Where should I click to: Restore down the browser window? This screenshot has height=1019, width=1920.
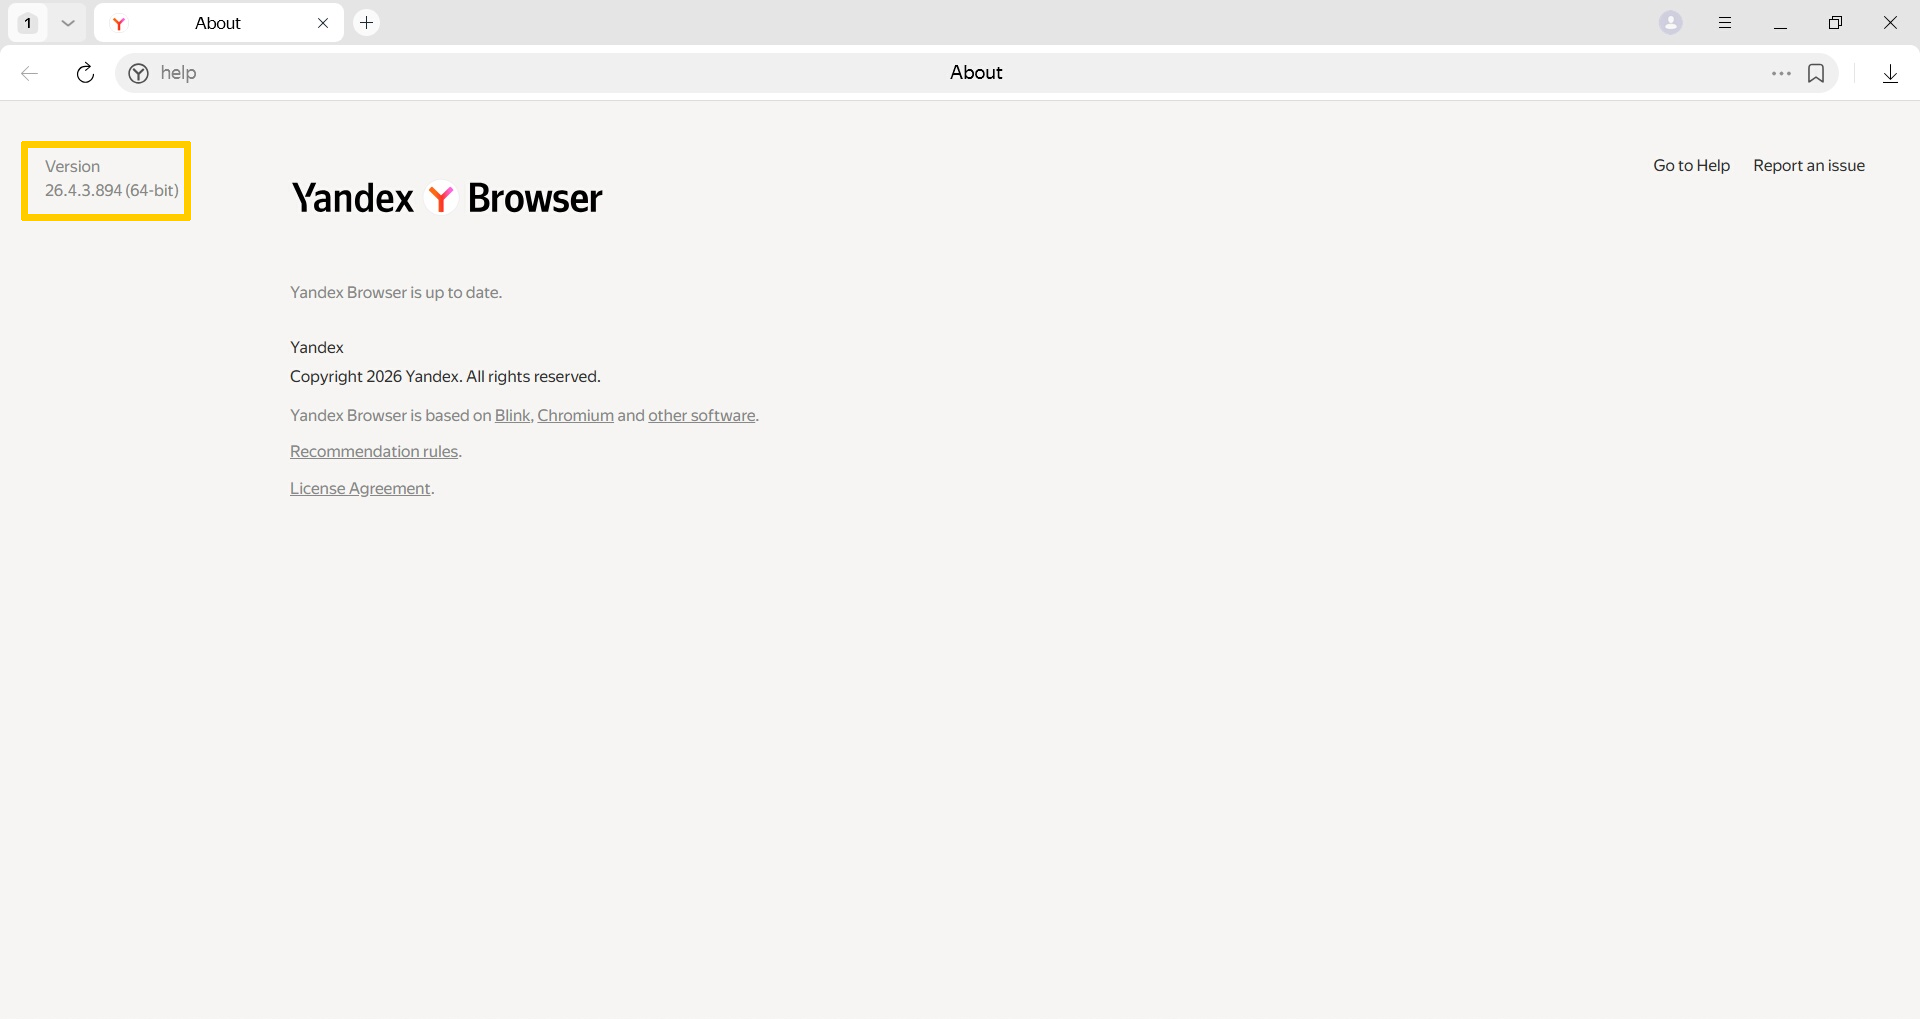1835,23
